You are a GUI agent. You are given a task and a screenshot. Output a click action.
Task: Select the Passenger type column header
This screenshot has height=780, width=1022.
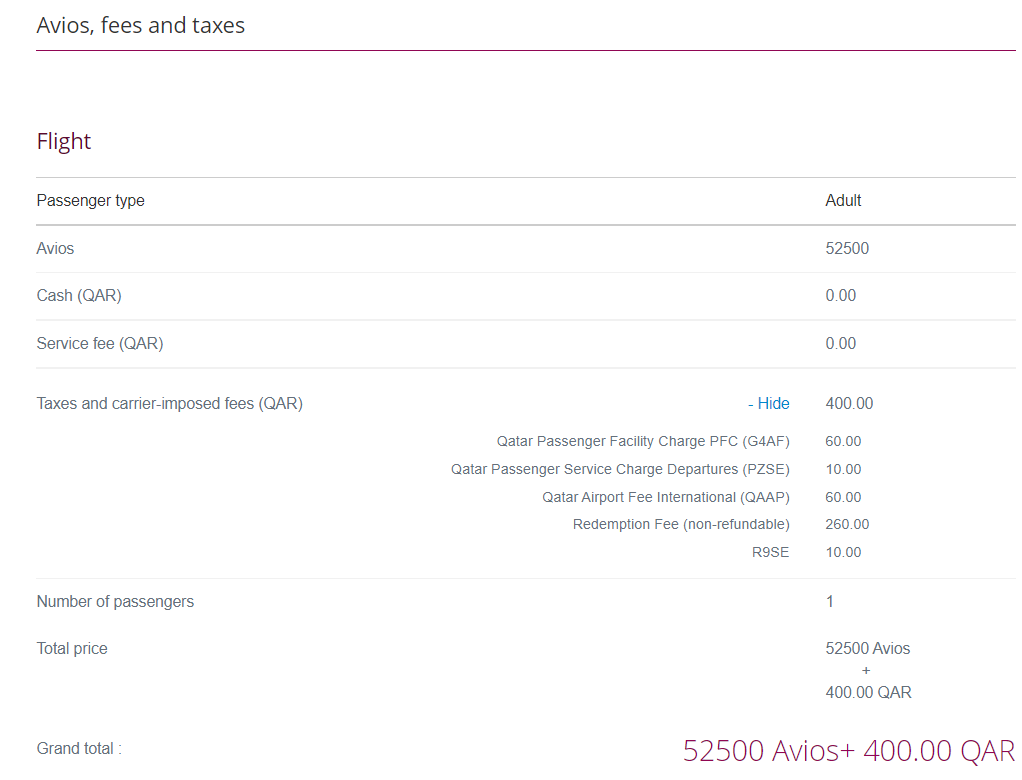click(91, 200)
